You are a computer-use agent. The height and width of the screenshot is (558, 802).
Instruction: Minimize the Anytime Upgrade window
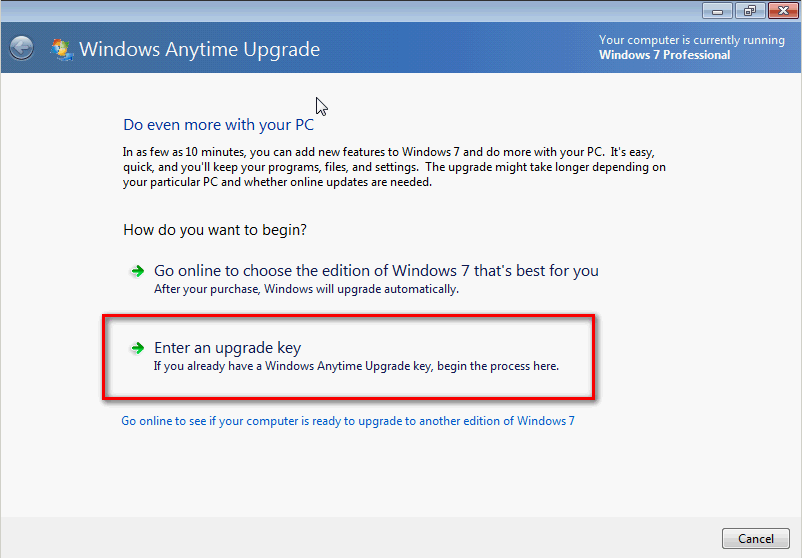717,10
